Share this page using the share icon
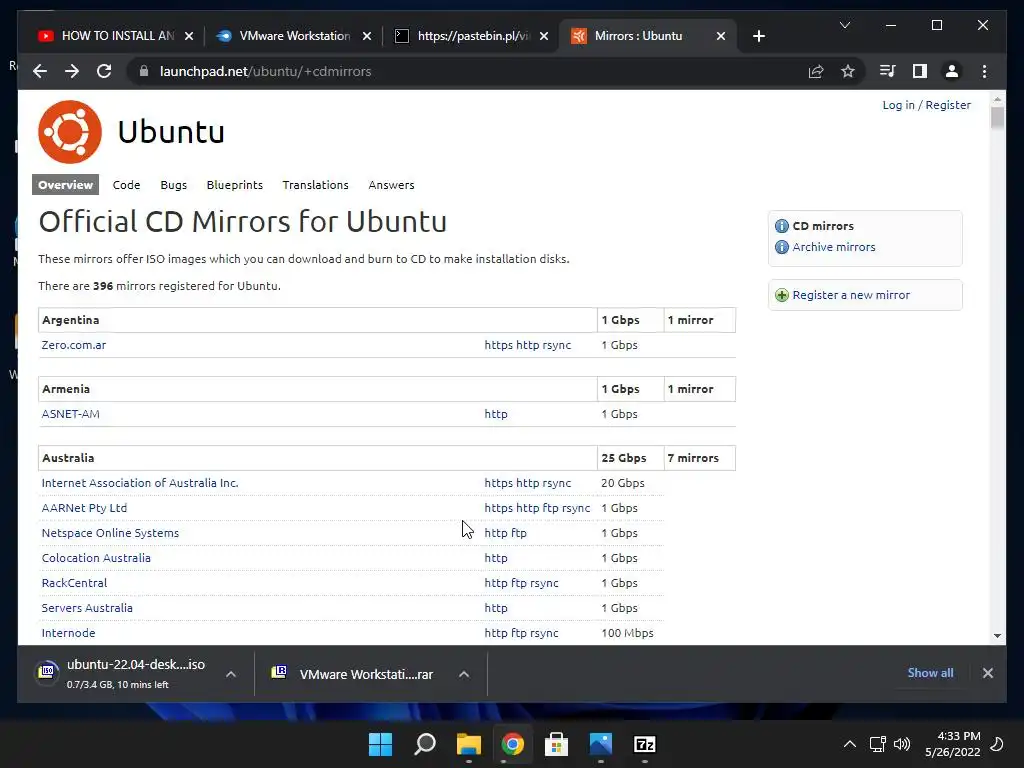 point(816,71)
